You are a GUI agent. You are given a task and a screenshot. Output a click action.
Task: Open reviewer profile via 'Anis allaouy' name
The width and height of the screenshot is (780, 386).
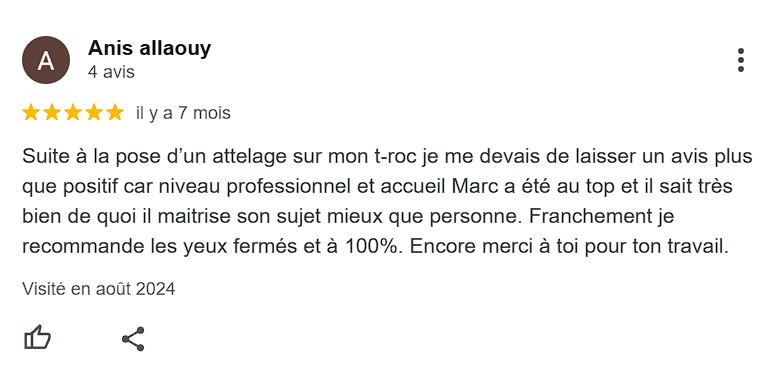tap(149, 48)
